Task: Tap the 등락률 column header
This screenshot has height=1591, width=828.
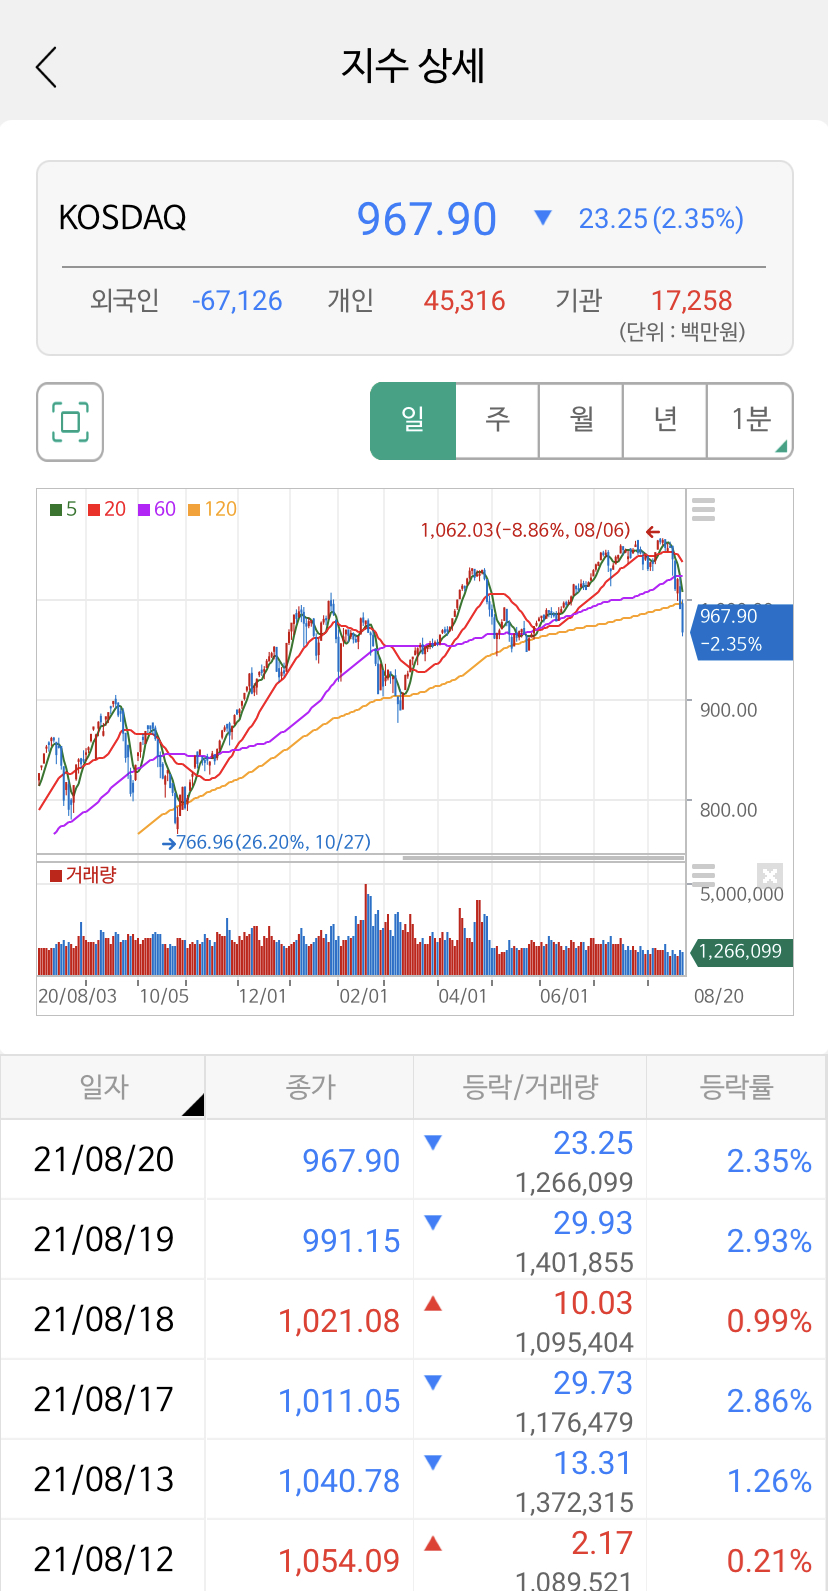Action: 737,1086
